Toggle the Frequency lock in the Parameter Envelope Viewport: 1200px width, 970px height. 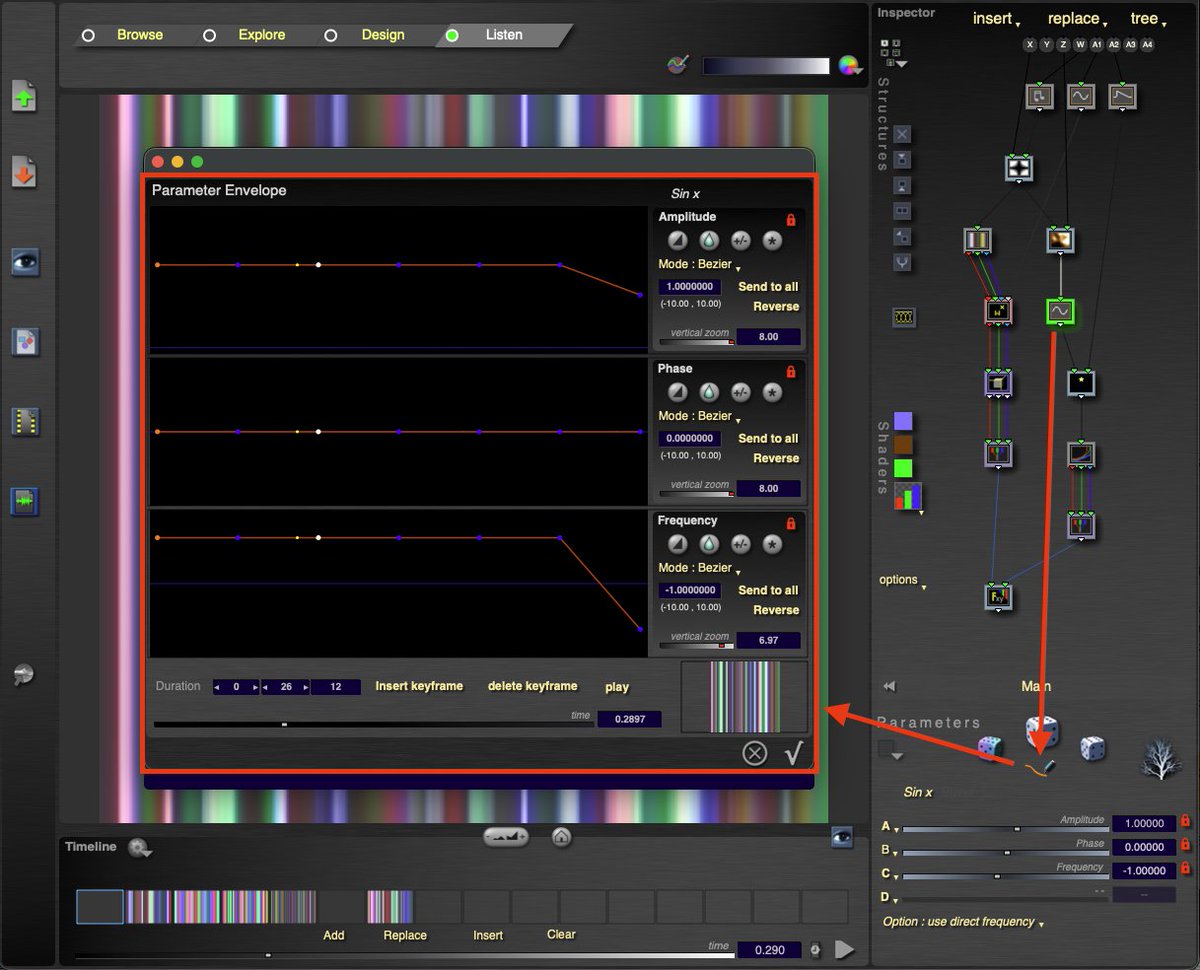coord(791,523)
